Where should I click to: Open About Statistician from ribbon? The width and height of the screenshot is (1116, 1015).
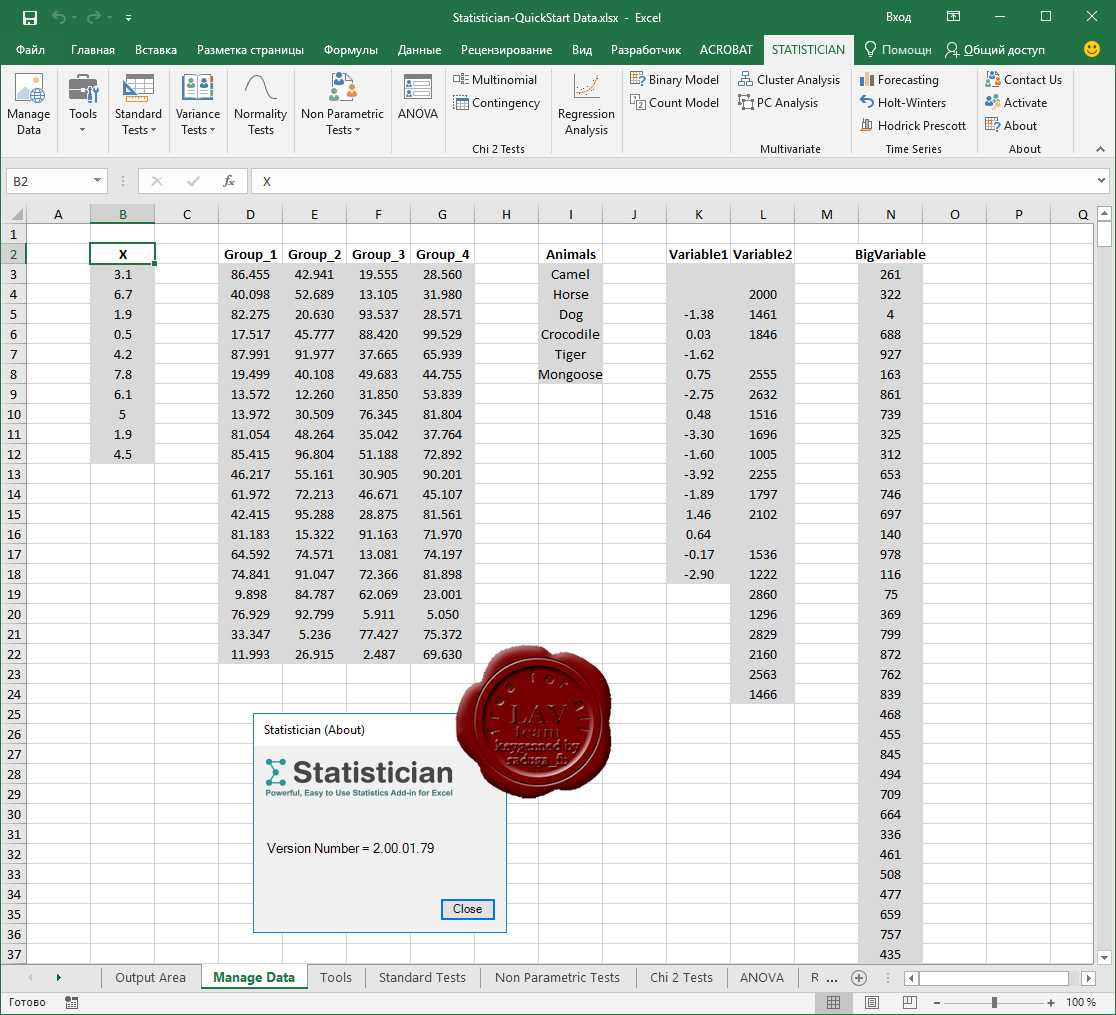(x=1011, y=125)
